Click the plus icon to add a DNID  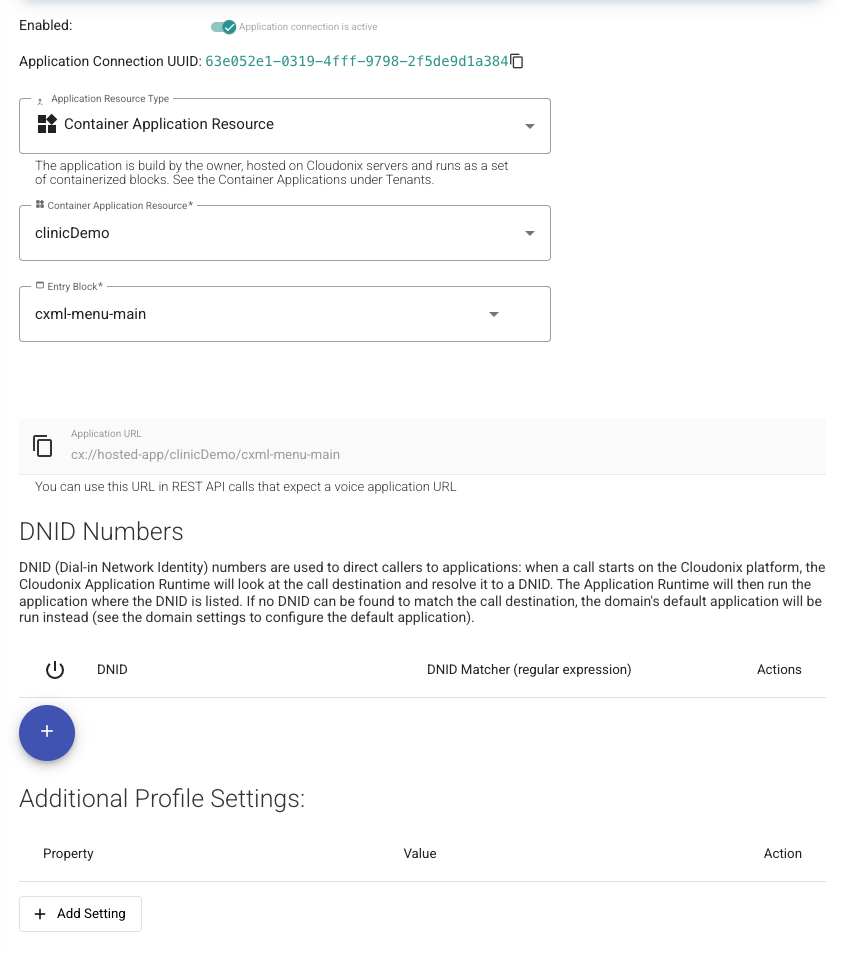coord(47,732)
